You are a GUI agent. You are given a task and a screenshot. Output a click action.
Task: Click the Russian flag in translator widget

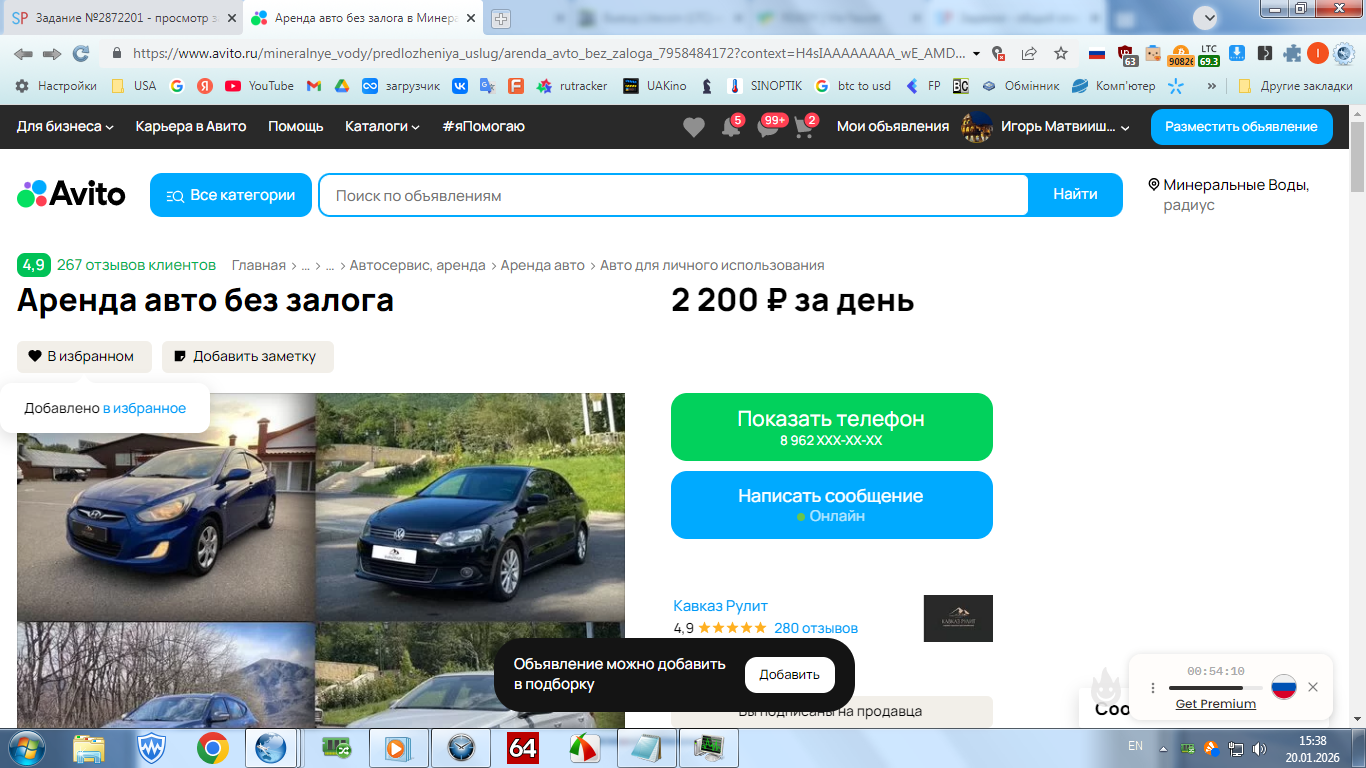pyautogui.click(x=1284, y=687)
